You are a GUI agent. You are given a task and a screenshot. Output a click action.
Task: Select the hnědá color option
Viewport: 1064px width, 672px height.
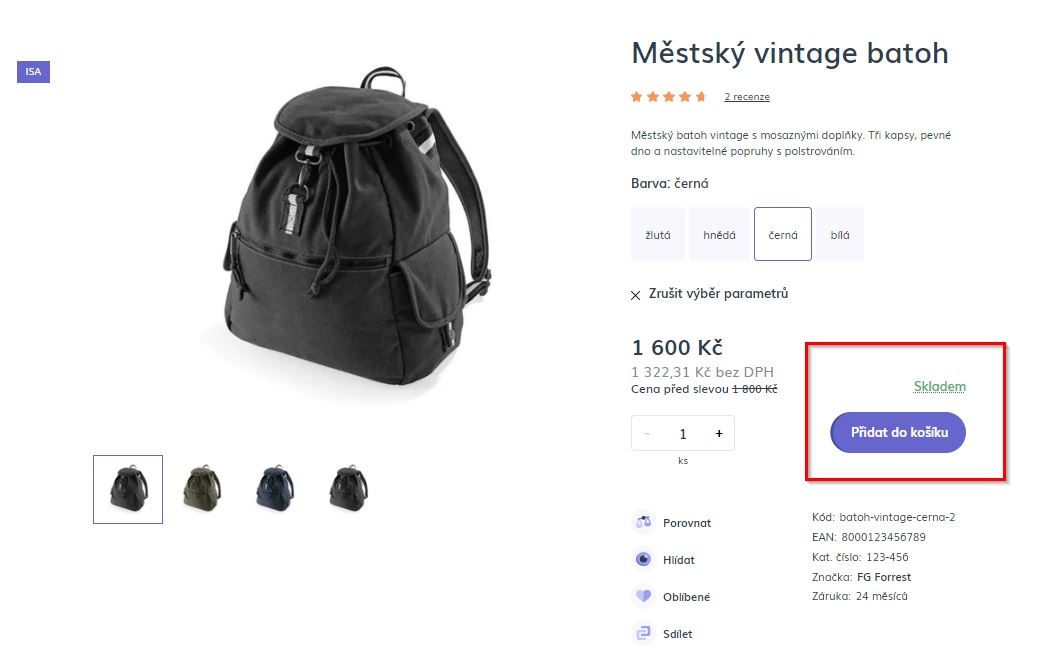pos(719,235)
